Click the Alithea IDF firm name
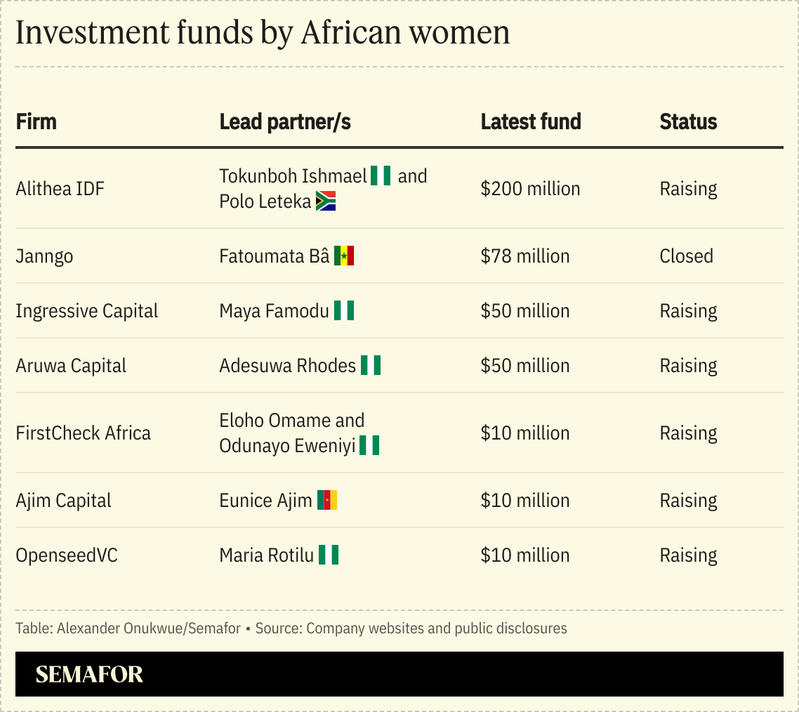Screen dimensions: 799x712 tap(59, 188)
